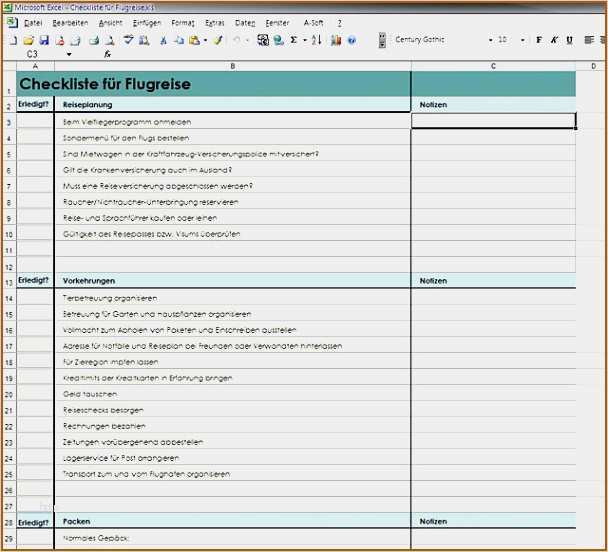Open the A-Soft menu
Viewport: 608px width, 552px height.
(x=313, y=23)
